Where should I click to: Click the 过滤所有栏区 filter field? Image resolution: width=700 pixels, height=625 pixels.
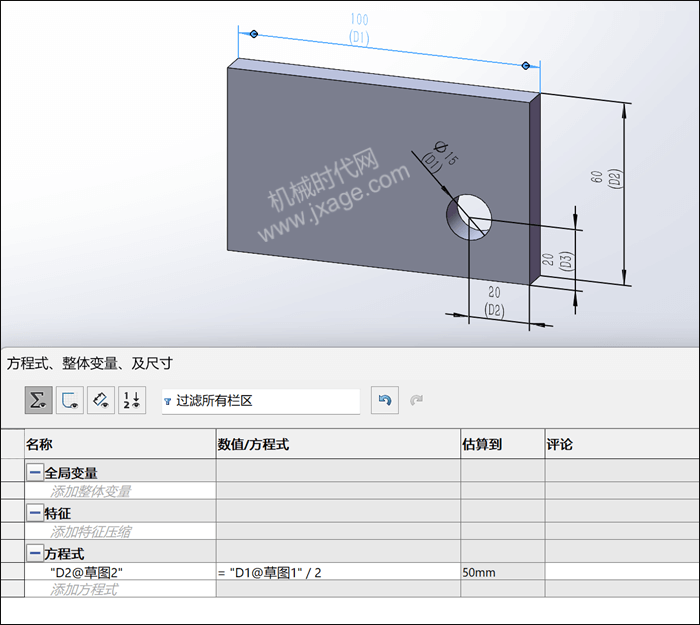261,401
